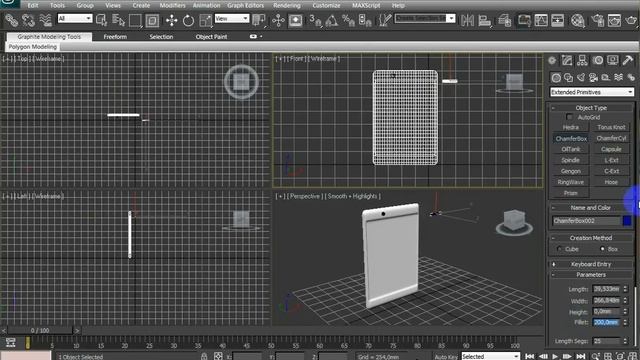This screenshot has height=360, width=640.
Task: Toggle the Angle Snap button
Action: [x=331, y=20]
